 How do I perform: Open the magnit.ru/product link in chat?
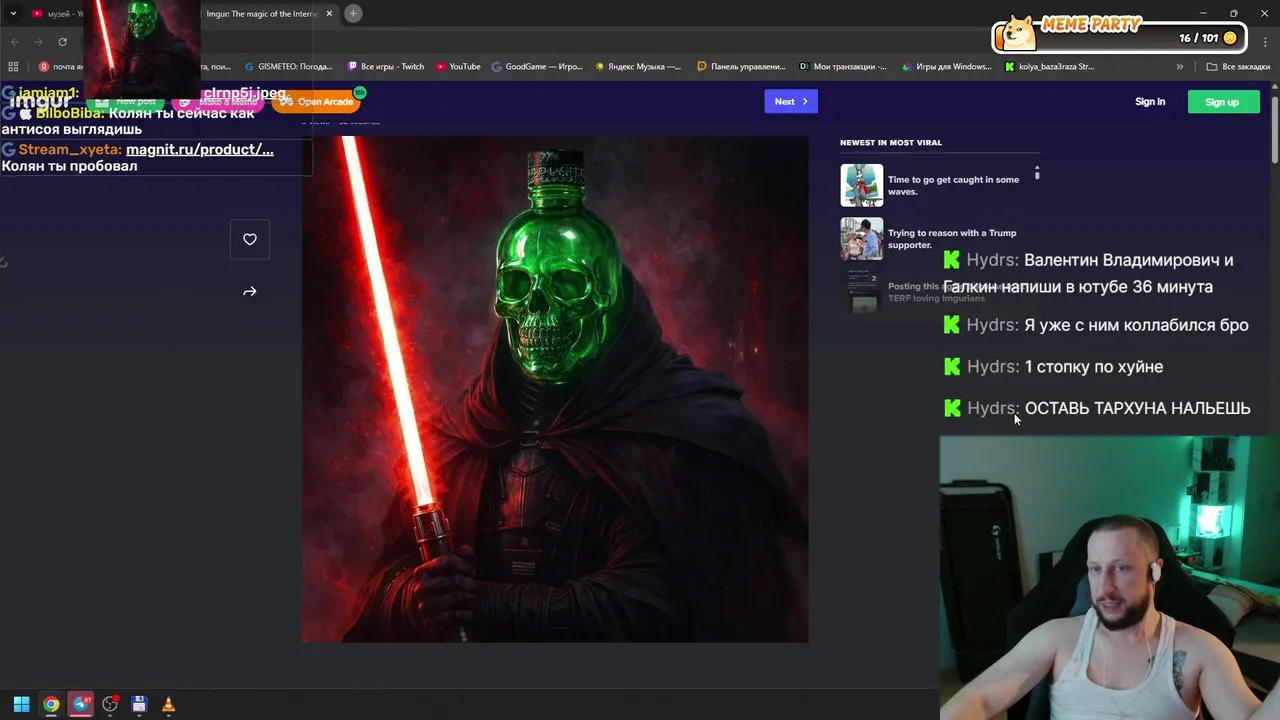[200, 149]
